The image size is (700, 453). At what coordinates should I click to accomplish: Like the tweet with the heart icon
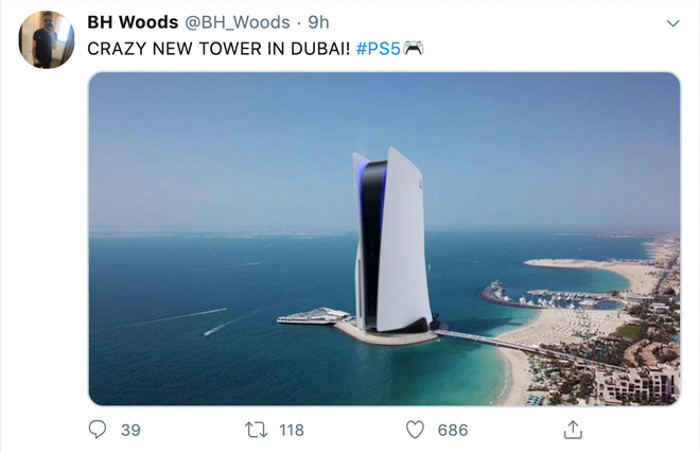pyautogui.click(x=415, y=430)
